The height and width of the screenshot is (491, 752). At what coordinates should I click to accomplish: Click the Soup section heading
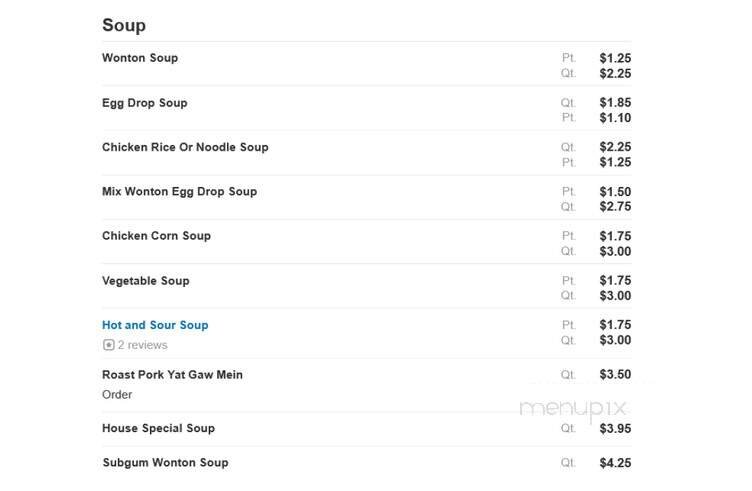click(123, 25)
